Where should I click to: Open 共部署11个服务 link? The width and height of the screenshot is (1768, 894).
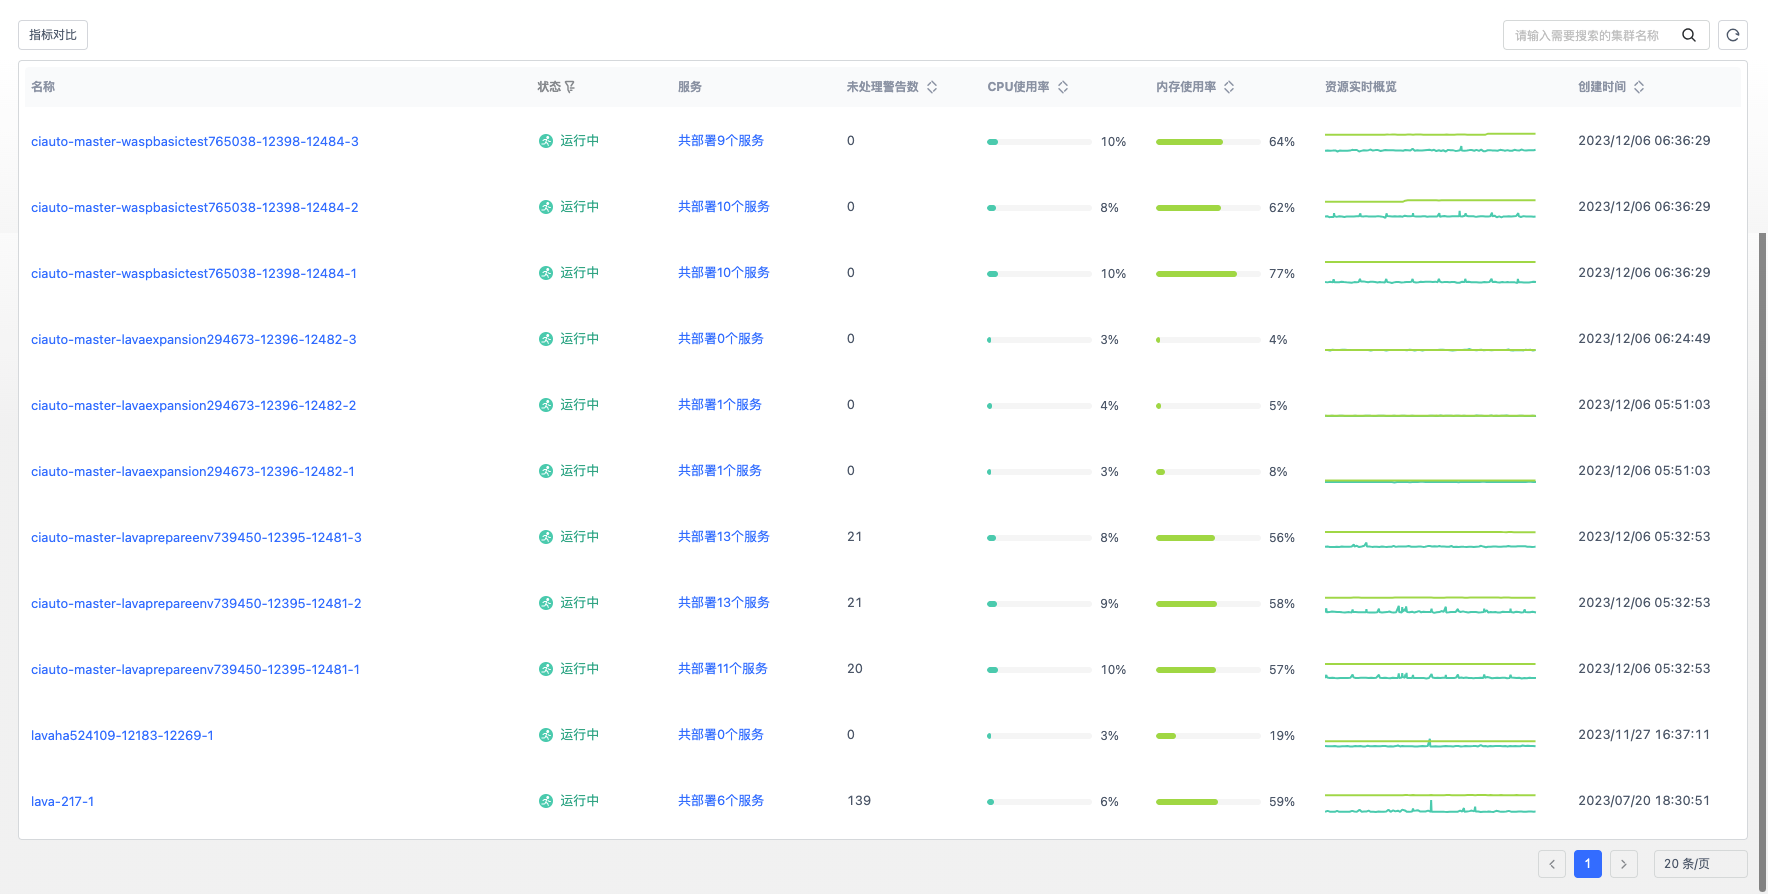[x=723, y=669]
